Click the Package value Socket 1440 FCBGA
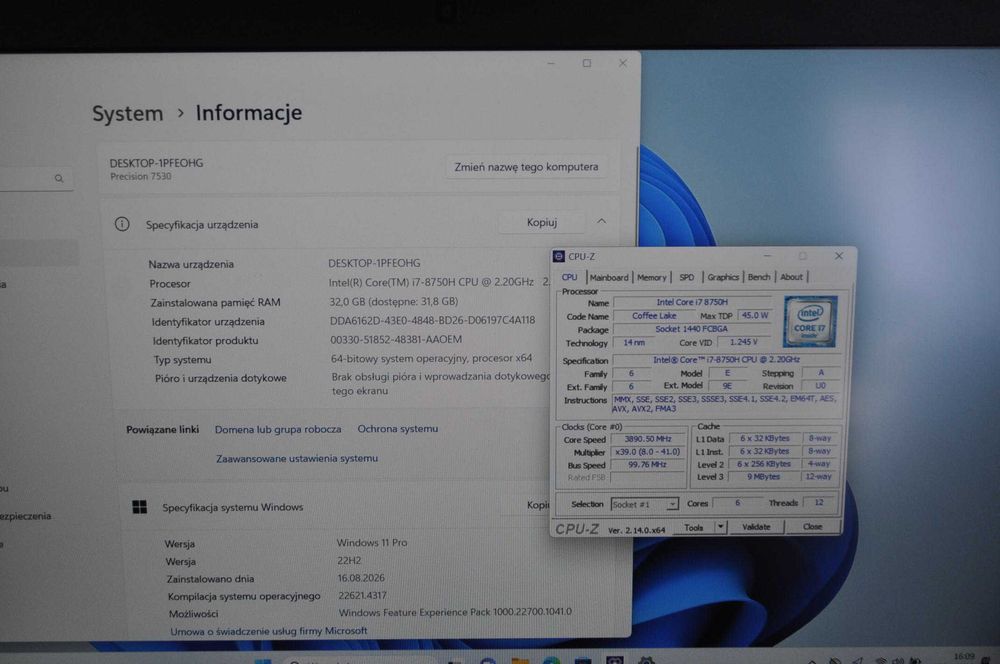This screenshot has width=1000, height=664. coord(692,329)
